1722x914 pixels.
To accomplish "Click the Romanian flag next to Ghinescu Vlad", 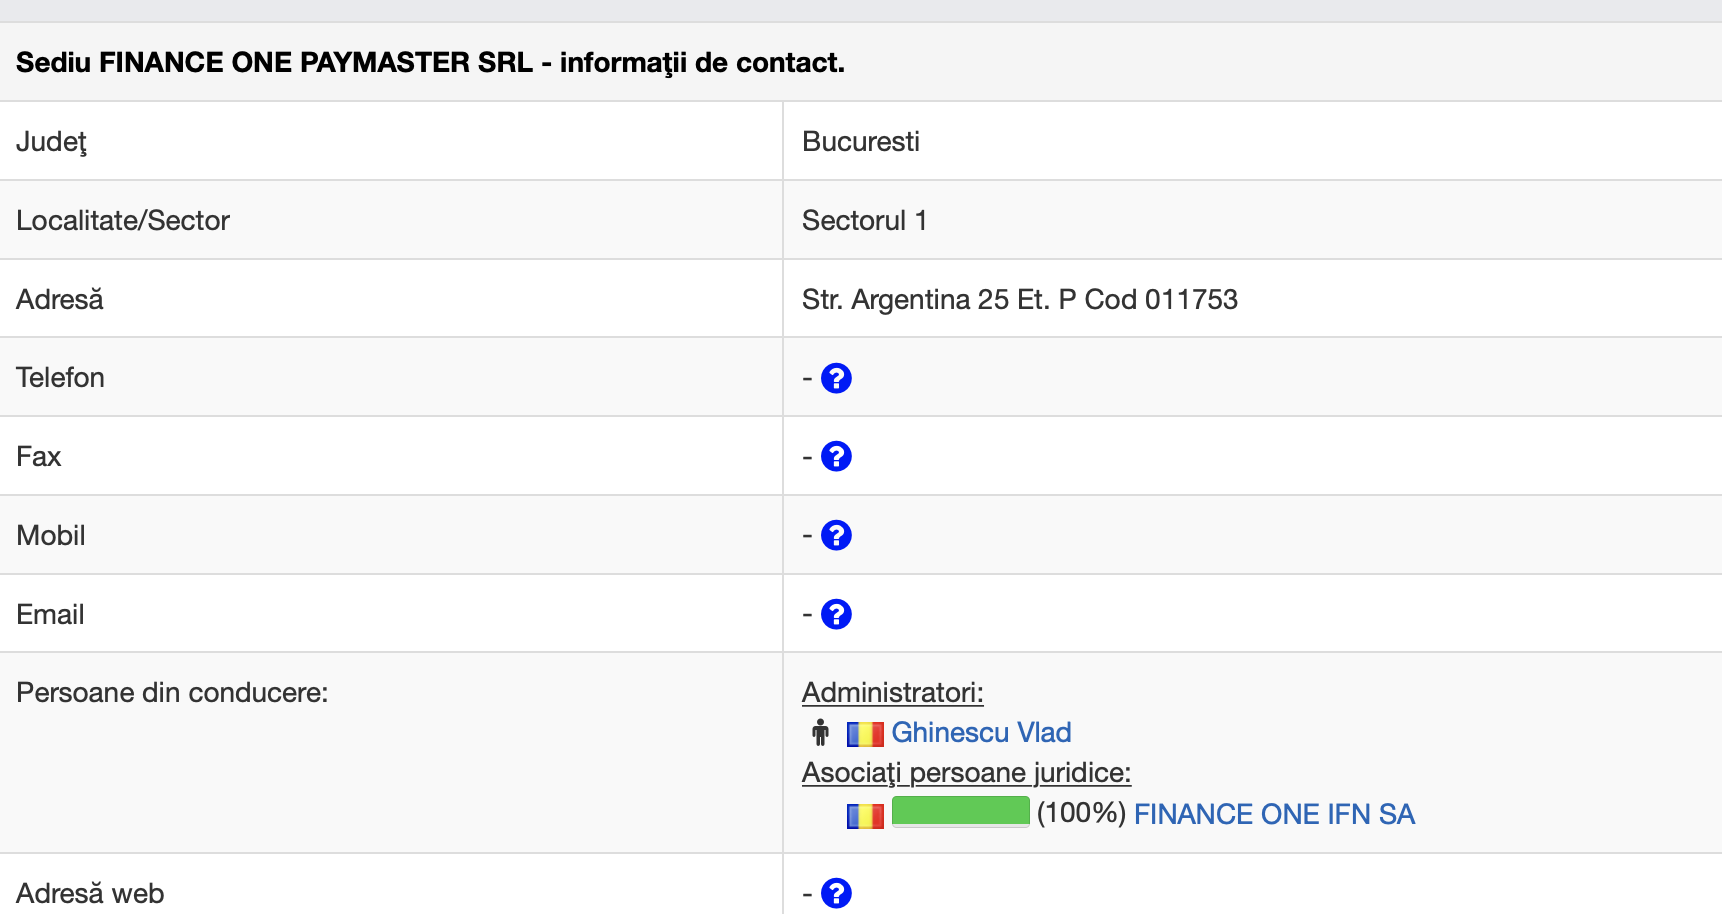I will pyautogui.click(x=865, y=735).
